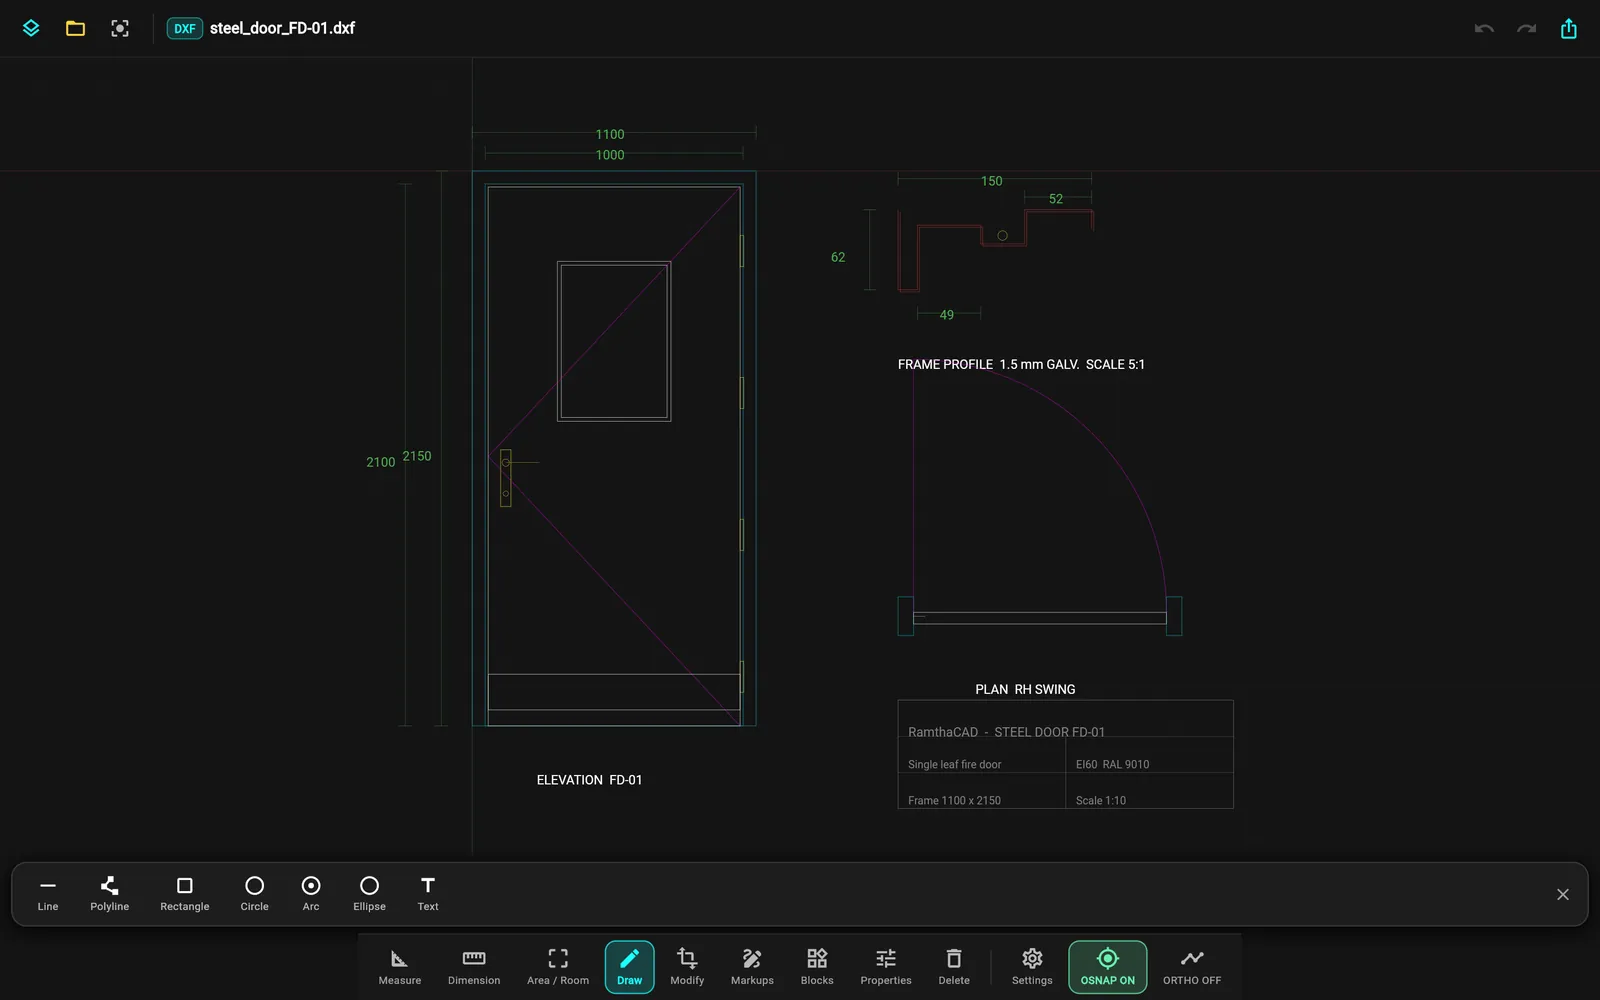Open the Dimension tool
The height and width of the screenshot is (1000, 1600).
coord(474,967)
